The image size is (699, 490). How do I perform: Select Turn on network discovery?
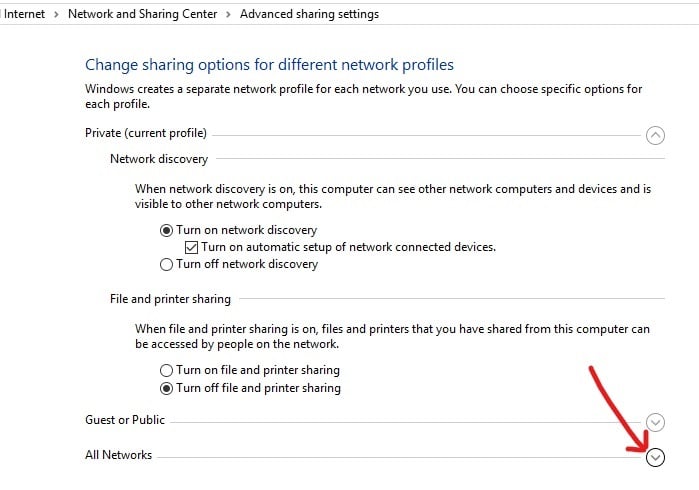167,229
